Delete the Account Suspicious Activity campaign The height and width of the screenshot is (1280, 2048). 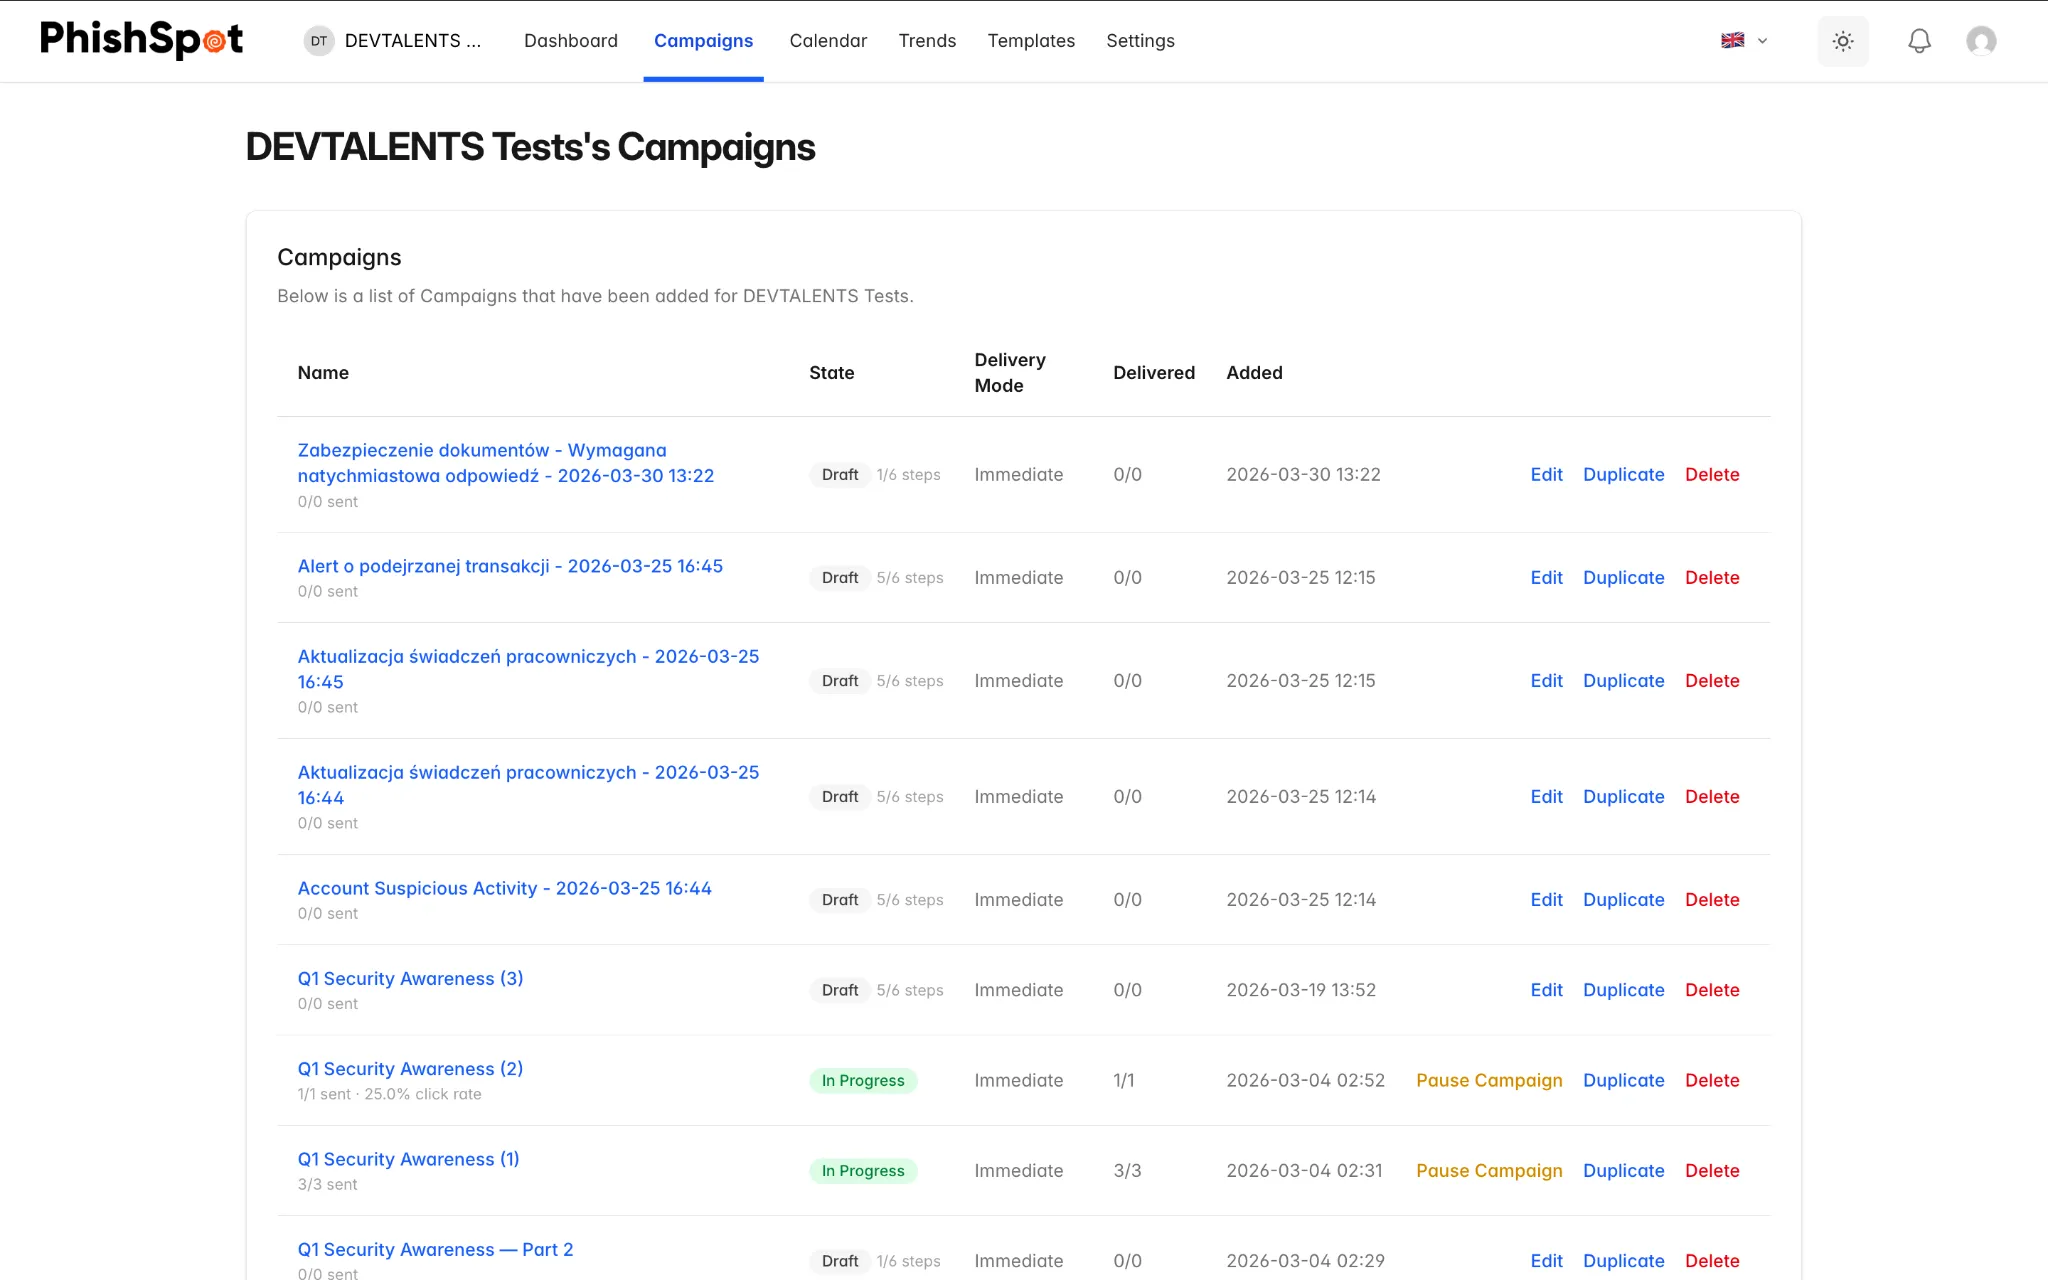[1712, 899]
